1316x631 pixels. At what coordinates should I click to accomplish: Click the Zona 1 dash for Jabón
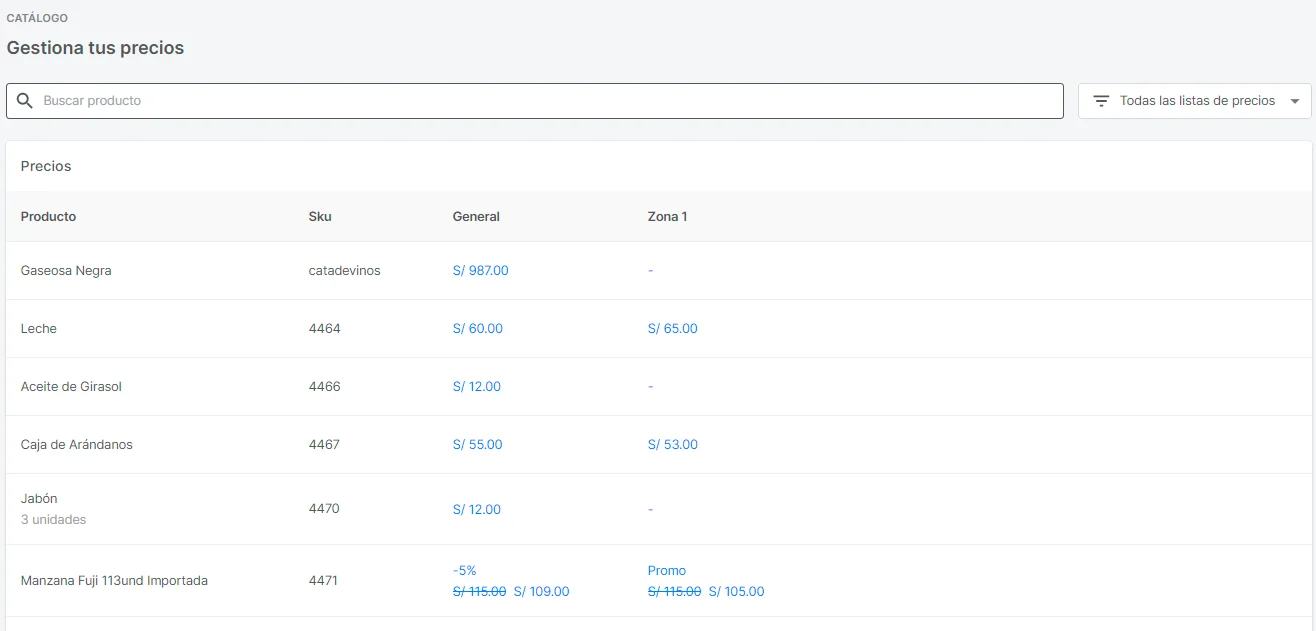click(650, 509)
